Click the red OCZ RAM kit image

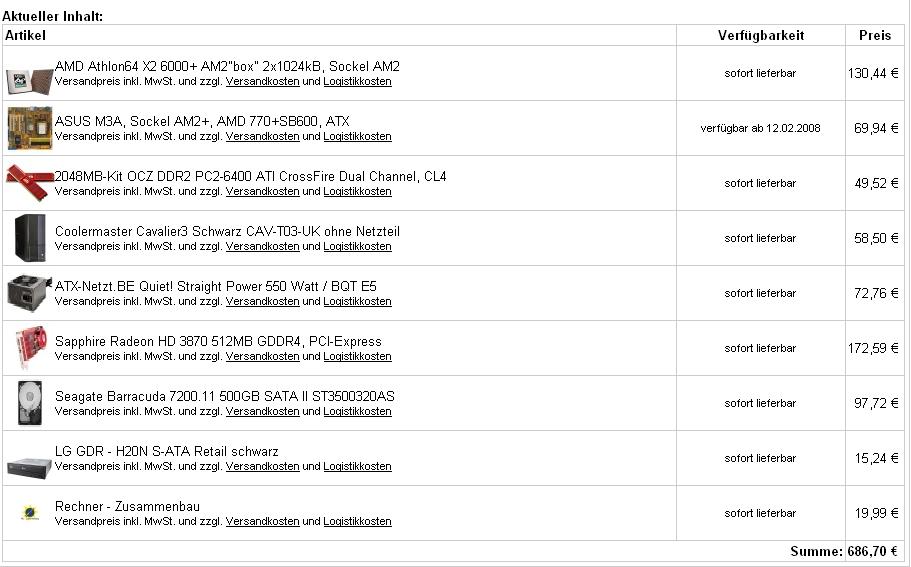(30, 182)
